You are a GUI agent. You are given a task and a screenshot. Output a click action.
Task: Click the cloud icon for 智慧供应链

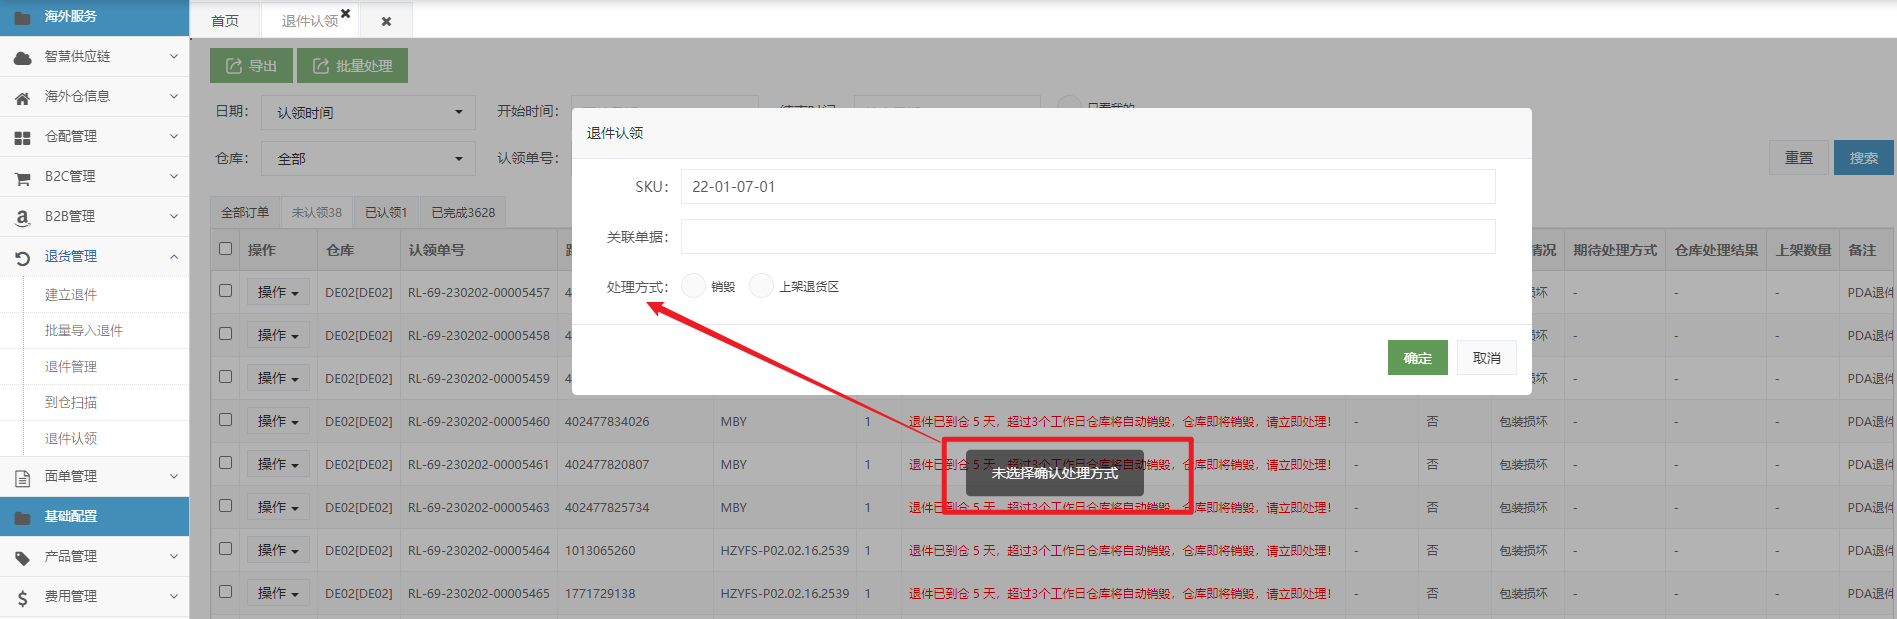pyautogui.click(x=22, y=57)
